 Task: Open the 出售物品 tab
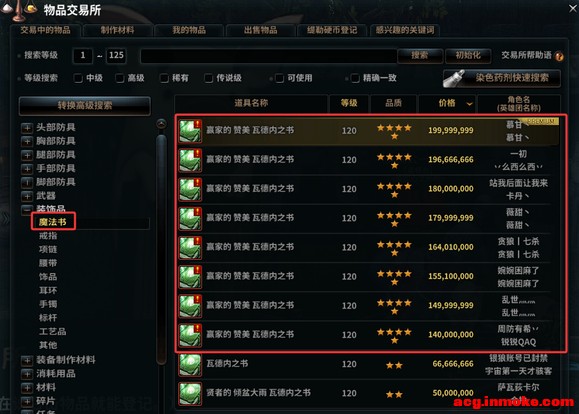tap(261, 30)
